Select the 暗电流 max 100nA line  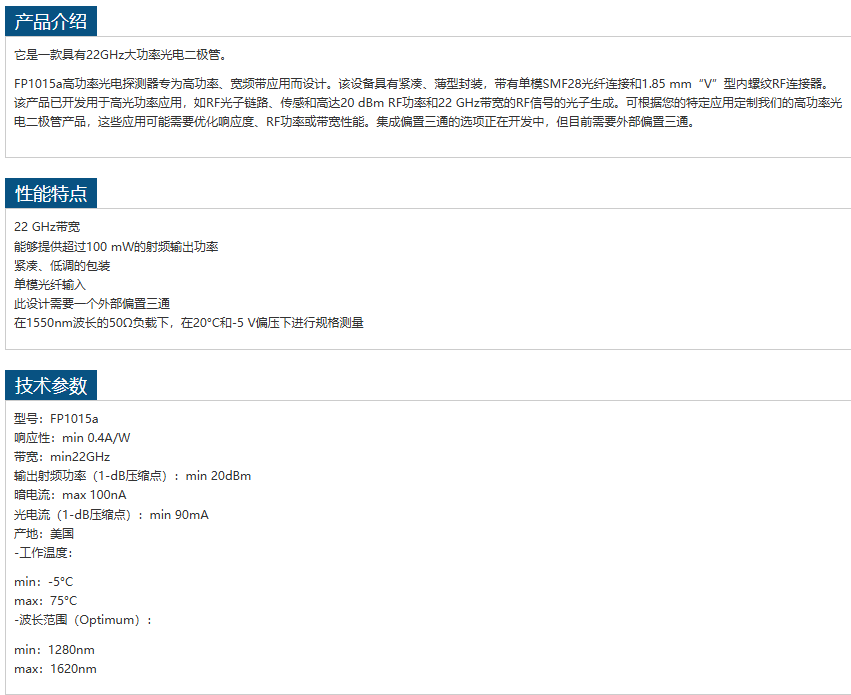point(70,494)
